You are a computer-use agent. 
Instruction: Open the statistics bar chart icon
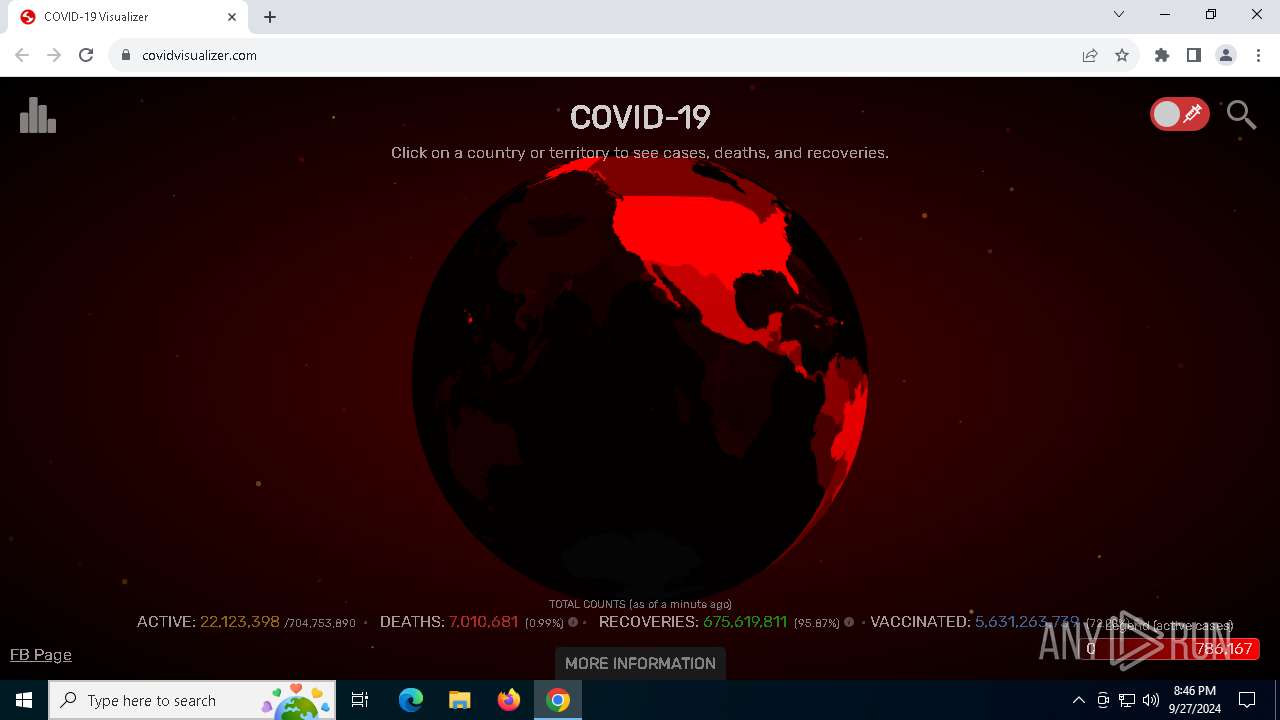(38, 115)
